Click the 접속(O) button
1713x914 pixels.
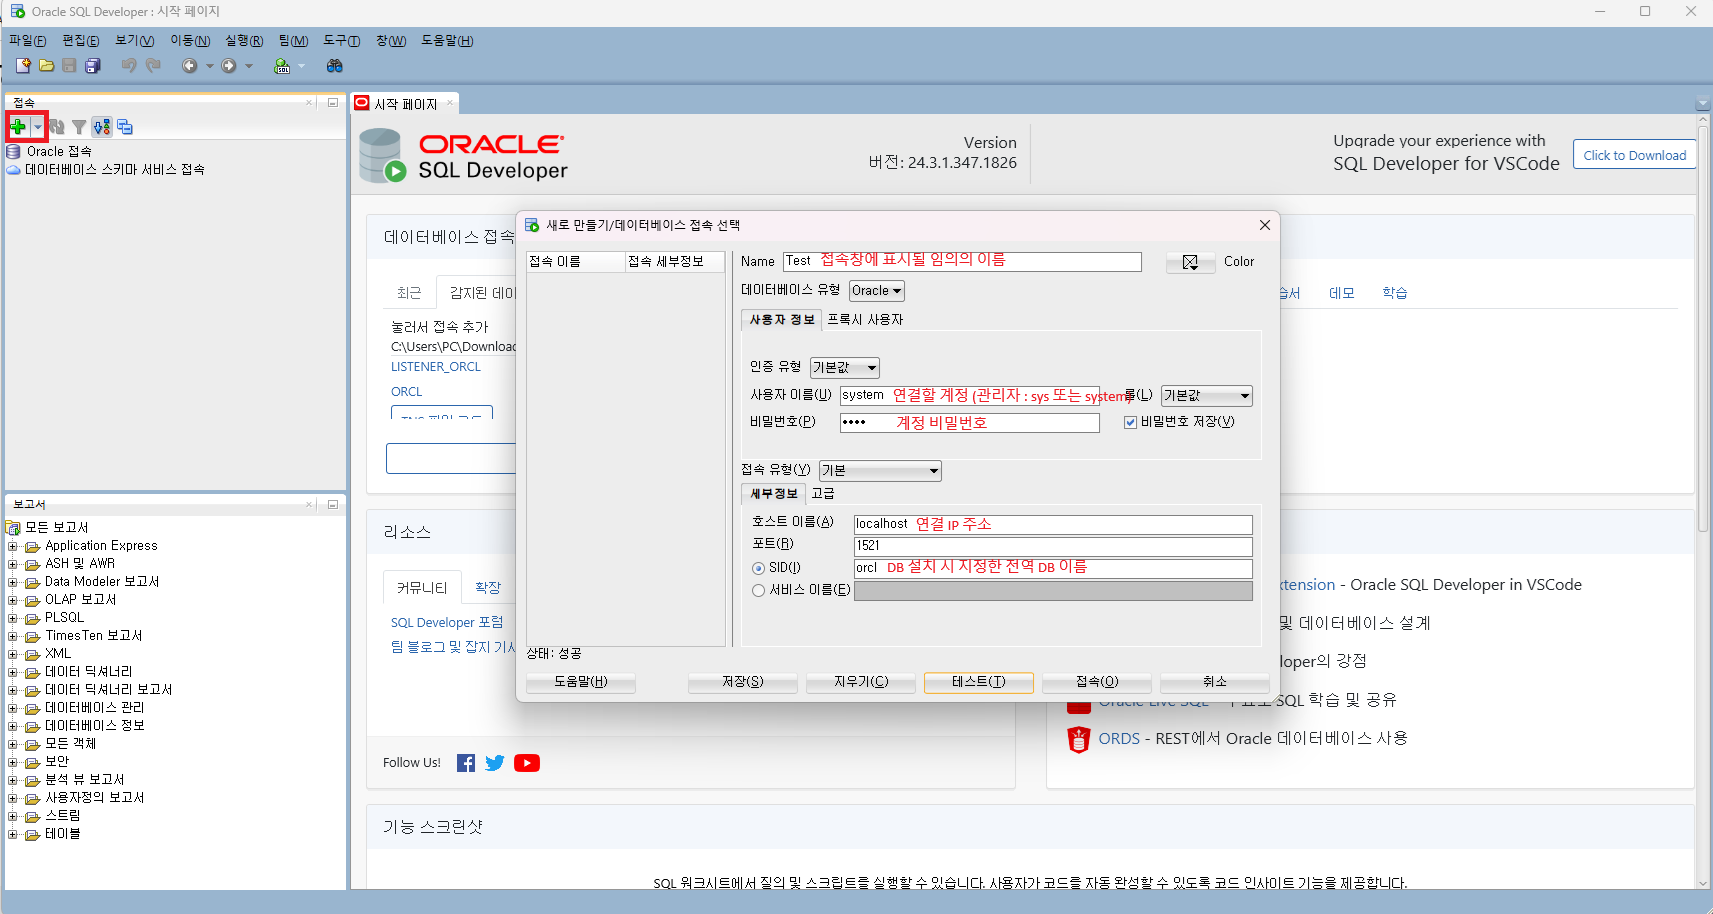[x=1097, y=682]
